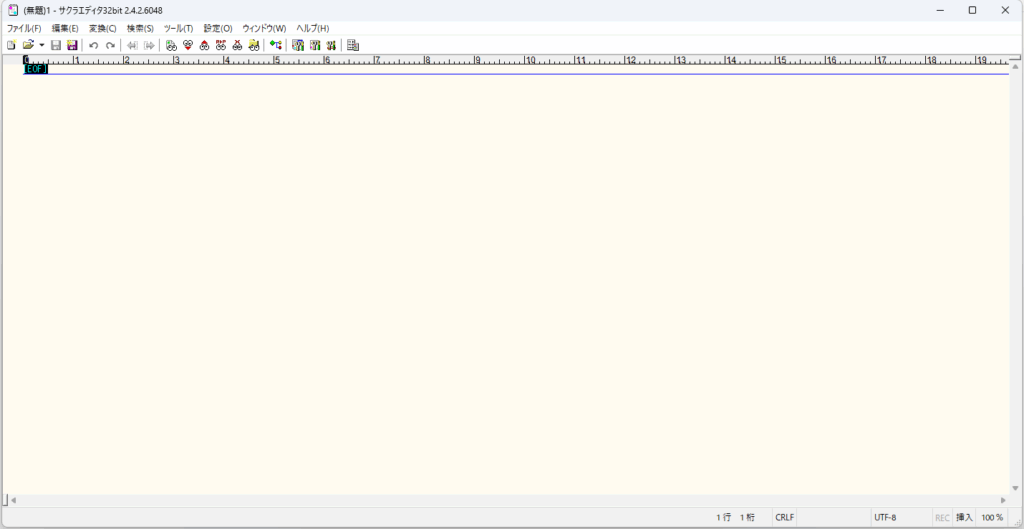Open the ファイル(F) menu
Image resolution: width=1024 pixels, height=529 pixels.
tap(24, 28)
